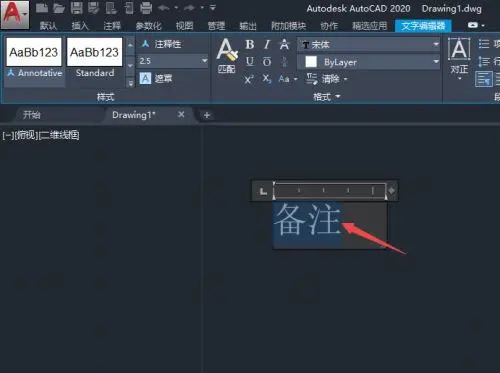Toggle Bold formatting
The height and width of the screenshot is (373, 500).
click(x=250, y=44)
